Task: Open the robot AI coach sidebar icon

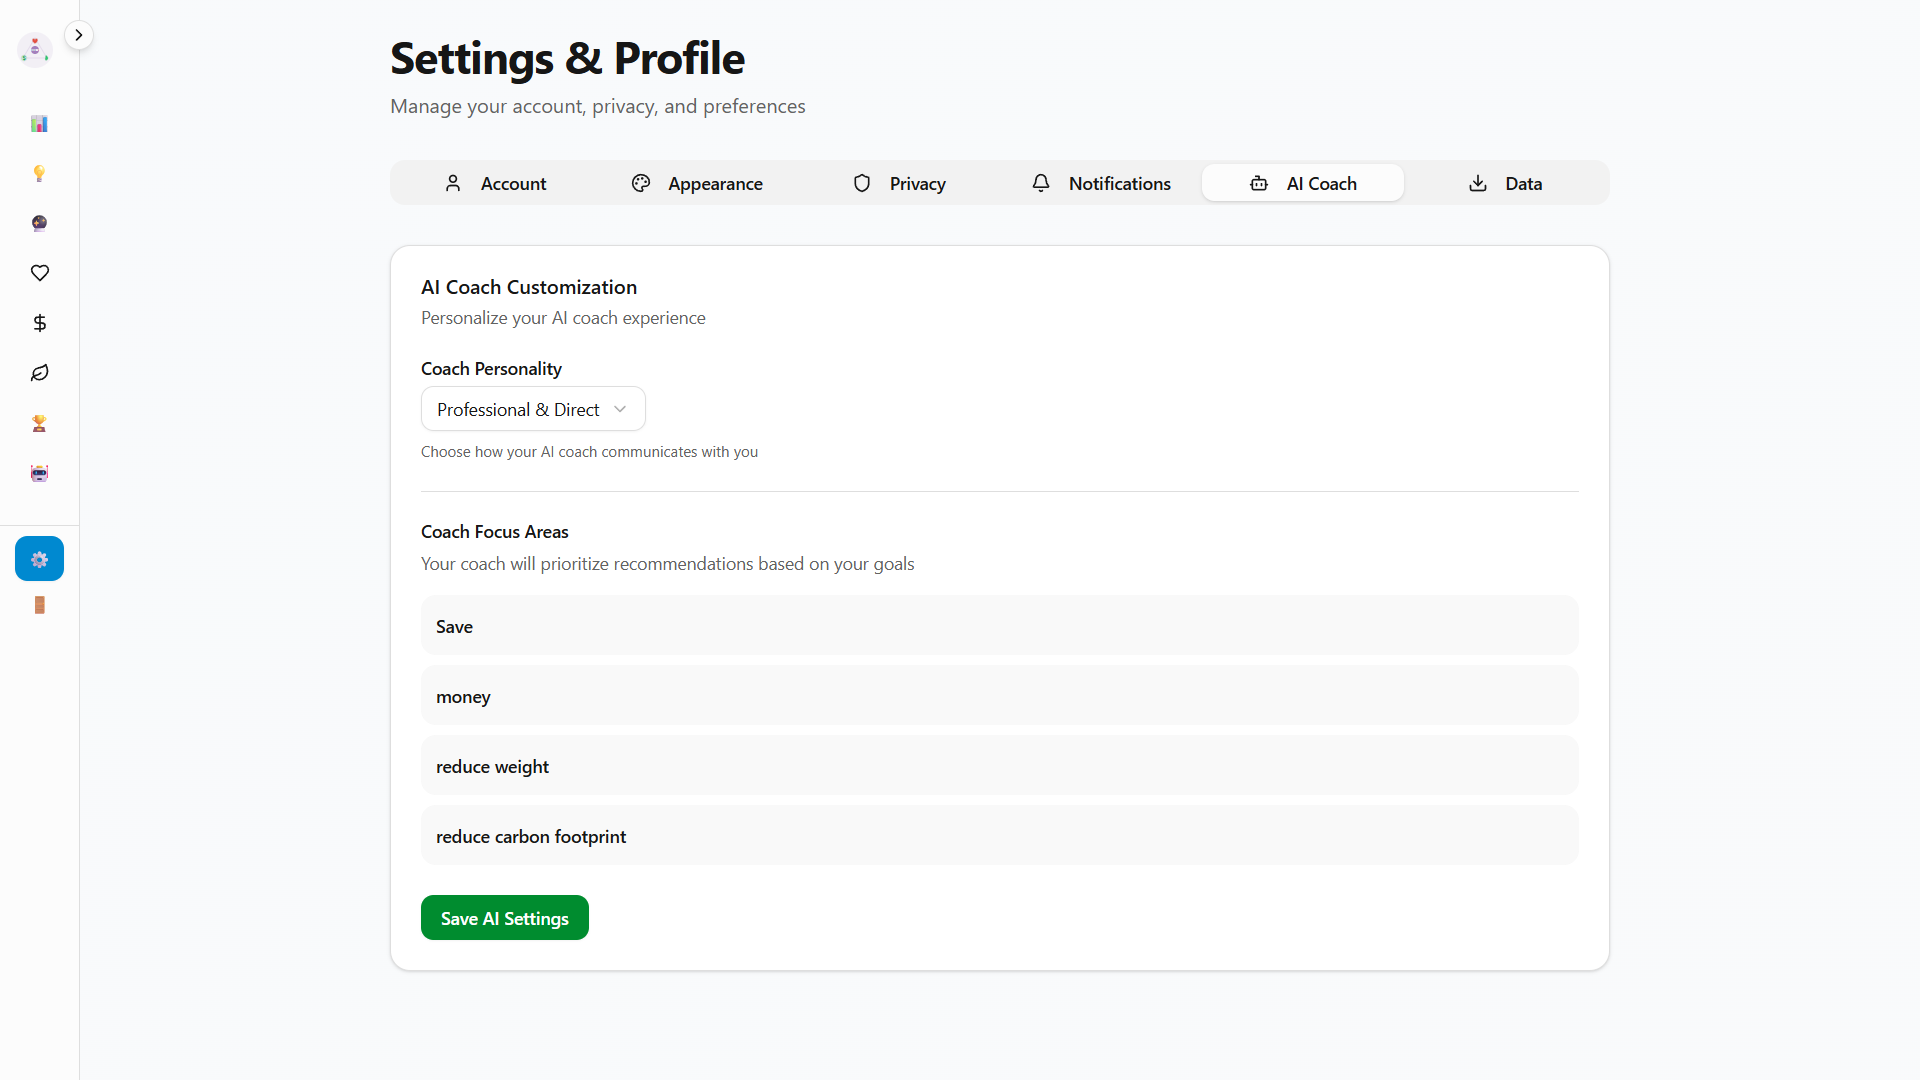Action: coord(39,473)
